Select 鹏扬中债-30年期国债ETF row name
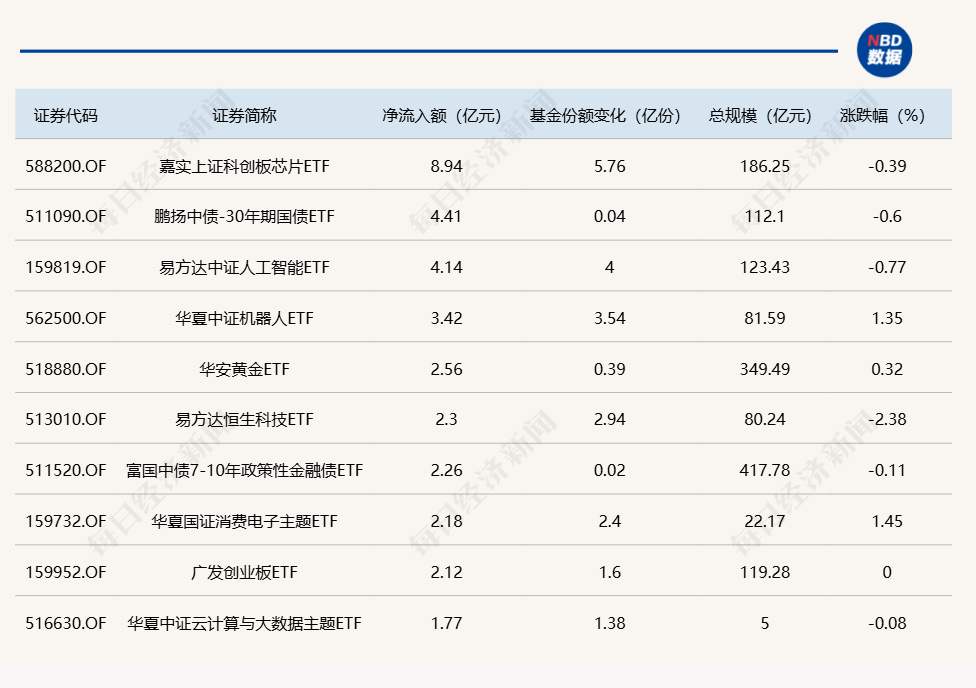Screen dimensions: 976x688 244,217
